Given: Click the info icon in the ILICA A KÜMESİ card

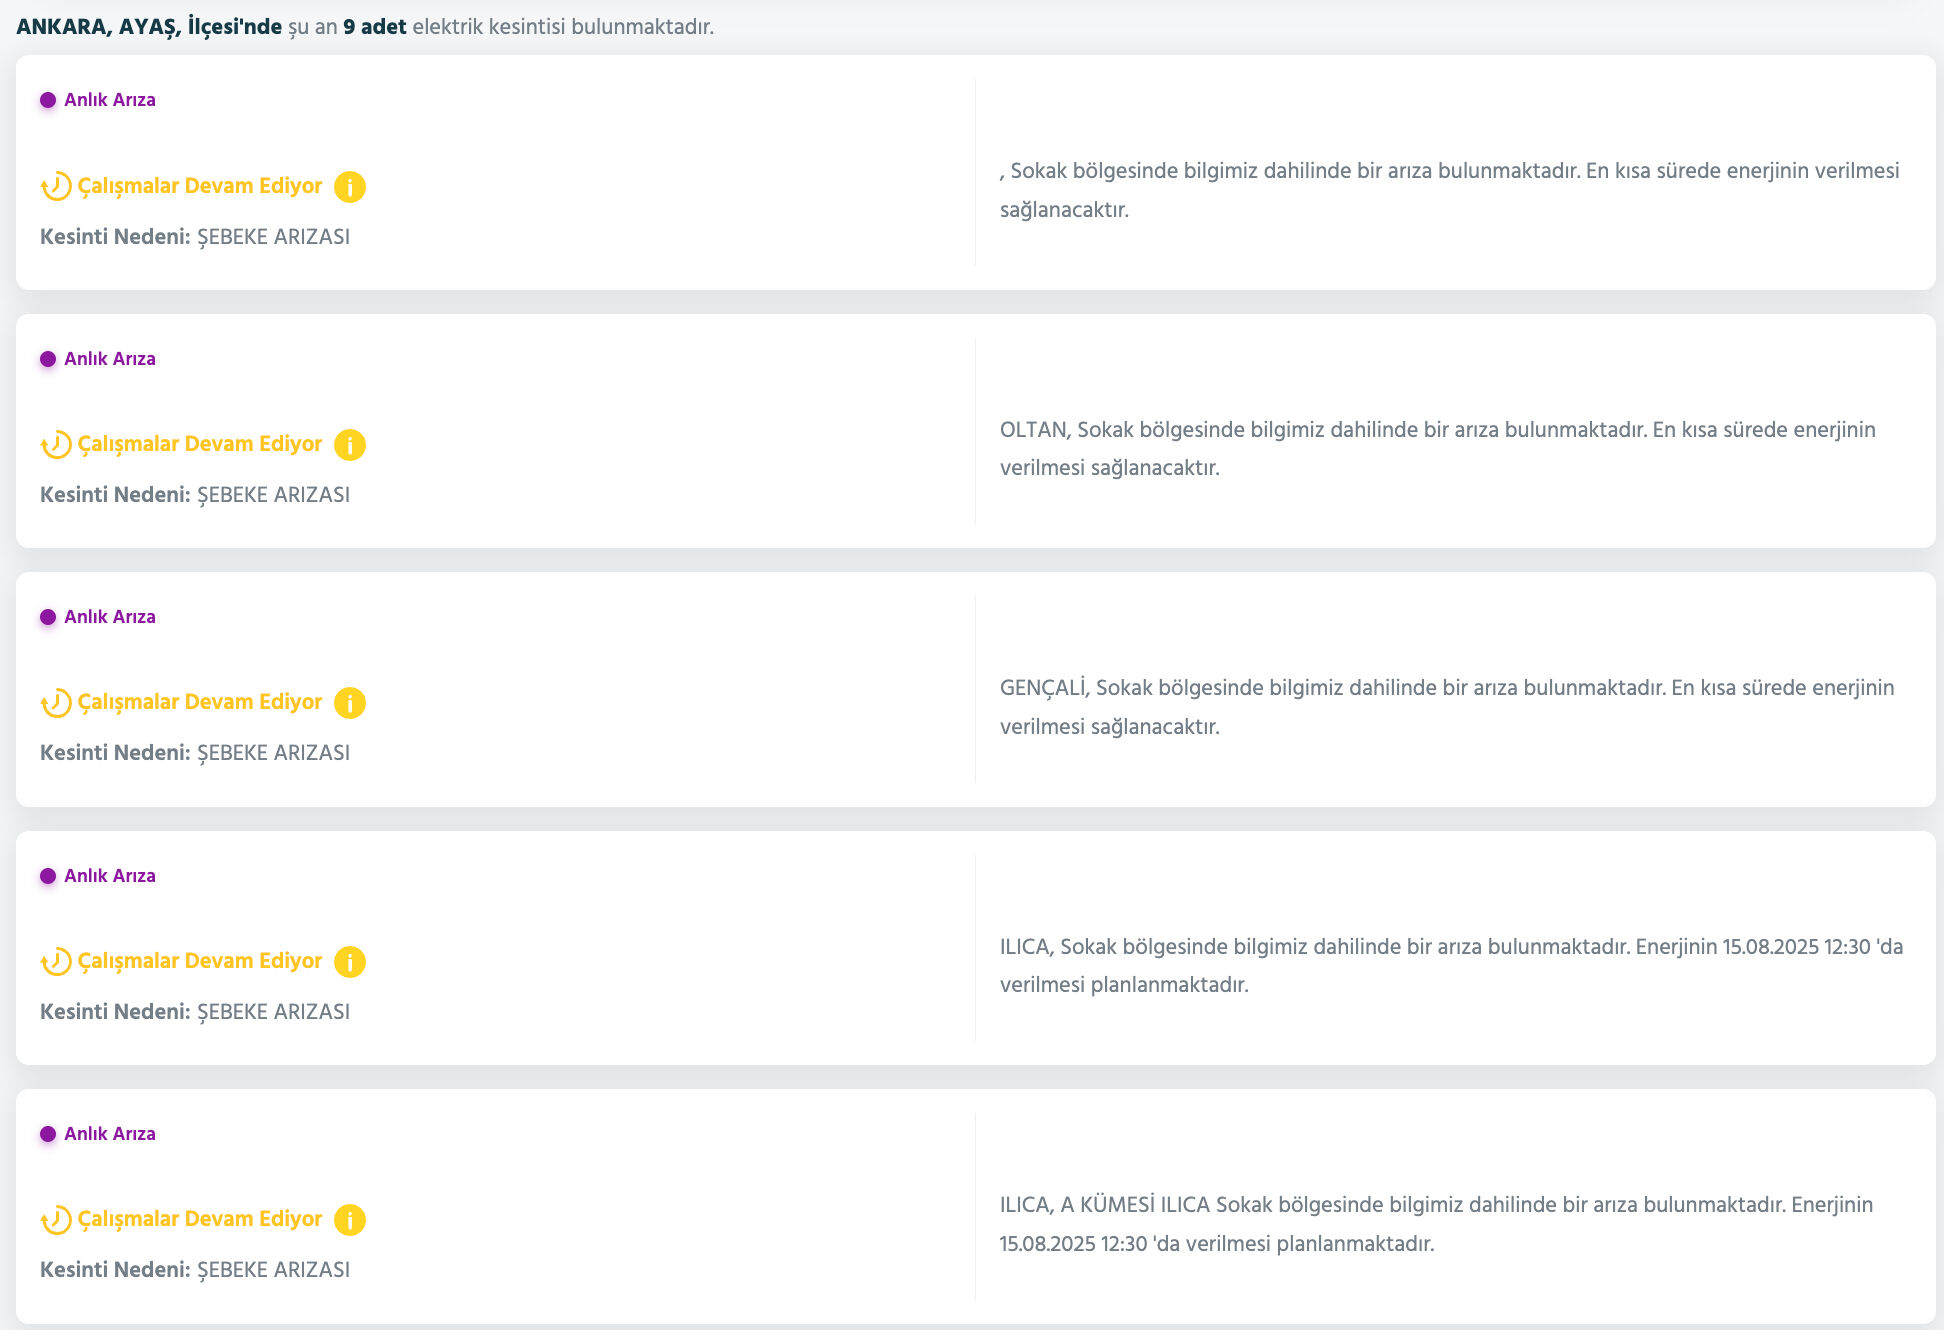Looking at the screenshot, I should click(x=349, y=1220).
